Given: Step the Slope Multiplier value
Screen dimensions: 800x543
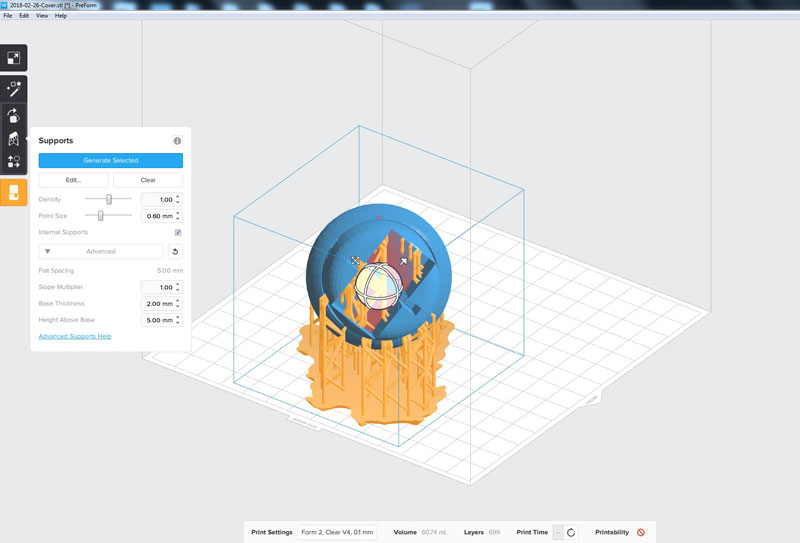Looking at the screenshot, I should [x=178, y=287].
